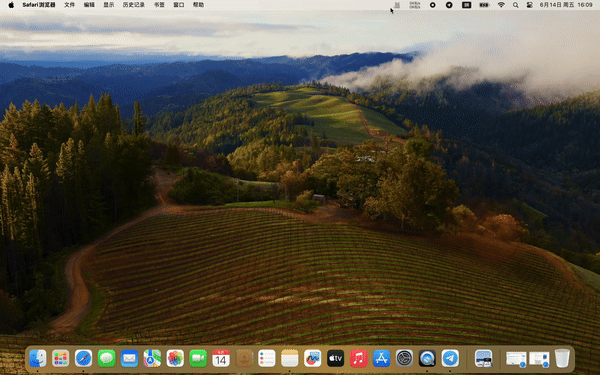
Task: Start FaceTime from the Dock
Action: 198,359
